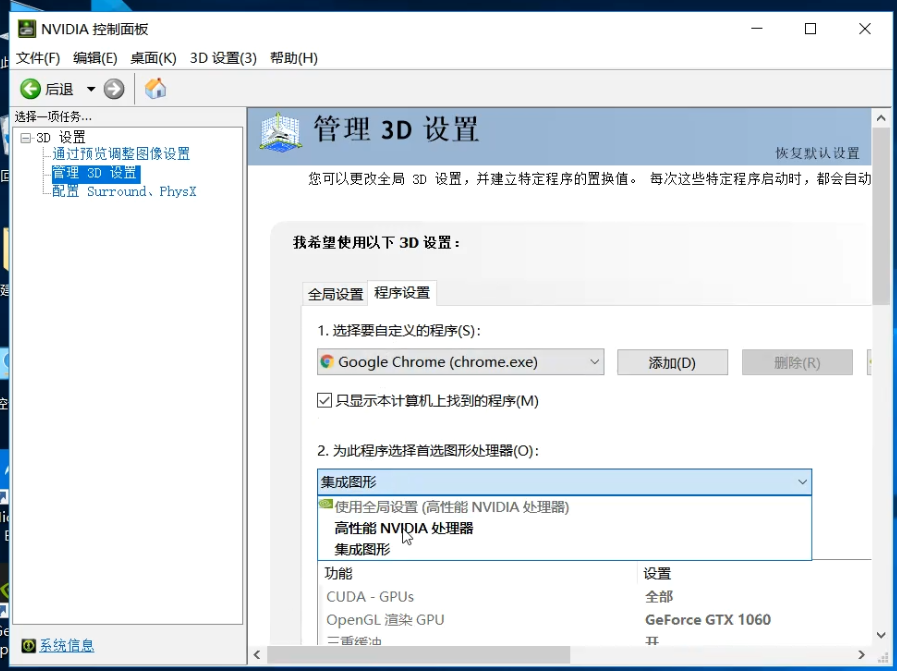Click 恢复默认设置 in the header
The image size is (897, 671).
(x=817, y=153)
